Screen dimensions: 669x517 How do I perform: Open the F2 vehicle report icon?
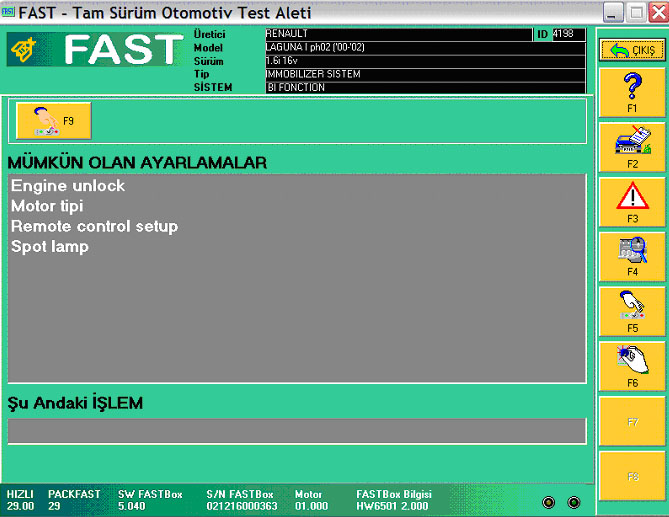click(632, 146)
